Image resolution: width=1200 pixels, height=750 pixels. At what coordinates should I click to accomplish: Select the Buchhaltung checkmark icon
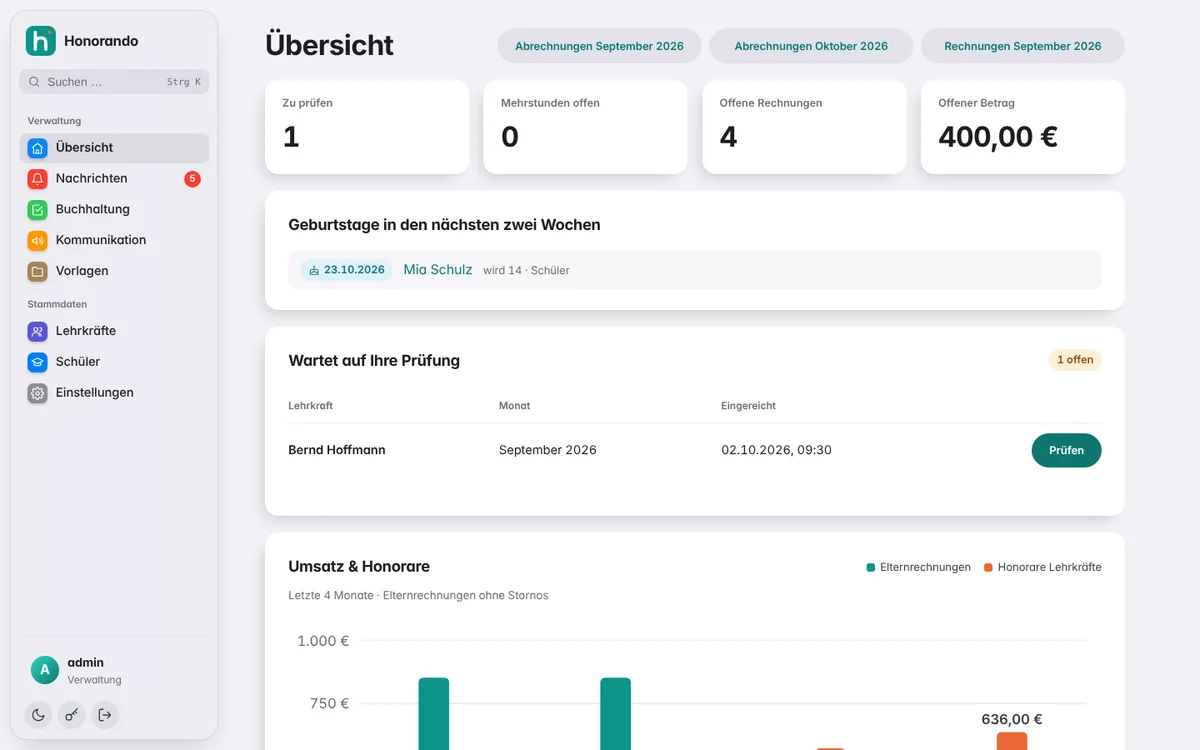click(x=38, y=210)
